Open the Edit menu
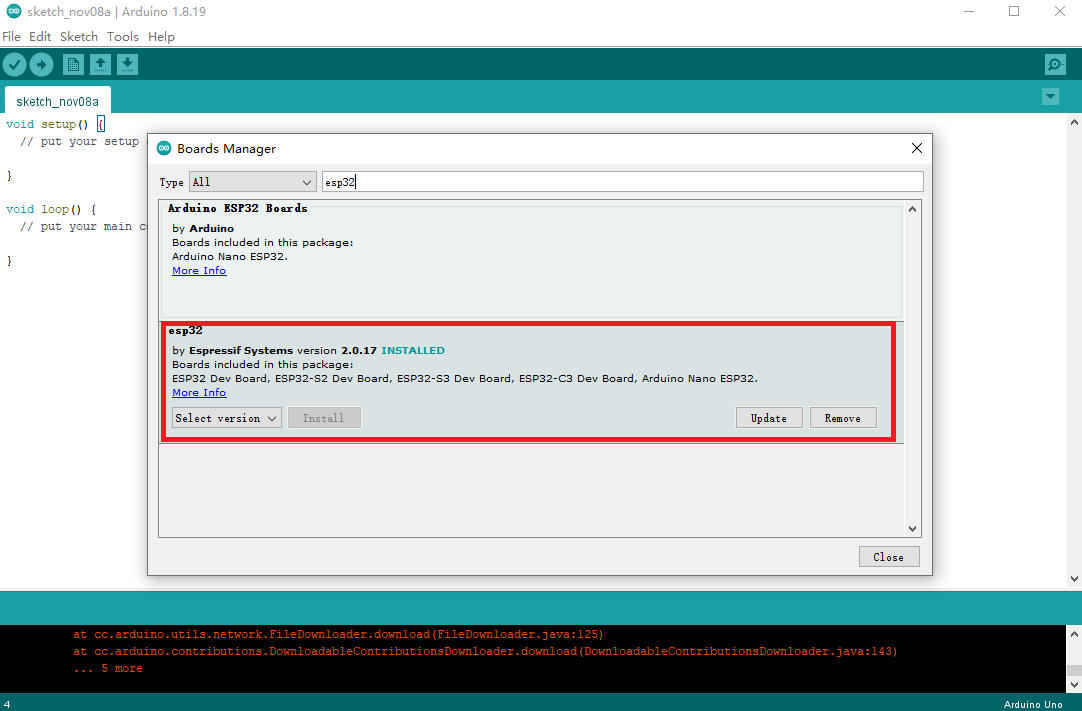Screen dimensions: 1082x711 click(40, 37)
